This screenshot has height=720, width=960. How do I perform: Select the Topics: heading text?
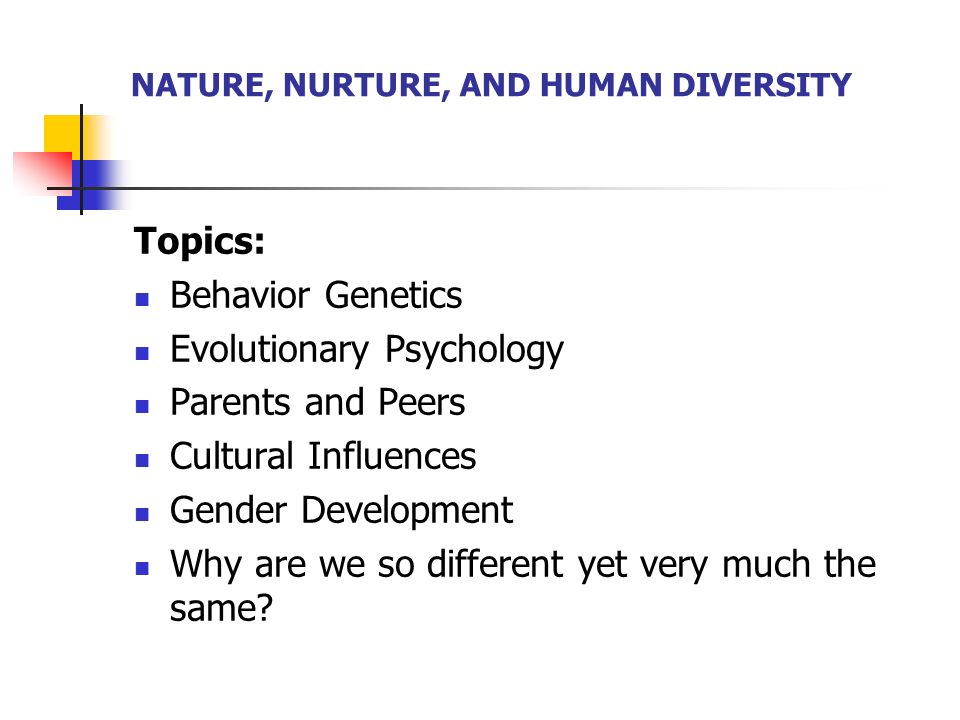tap(200, 241)
